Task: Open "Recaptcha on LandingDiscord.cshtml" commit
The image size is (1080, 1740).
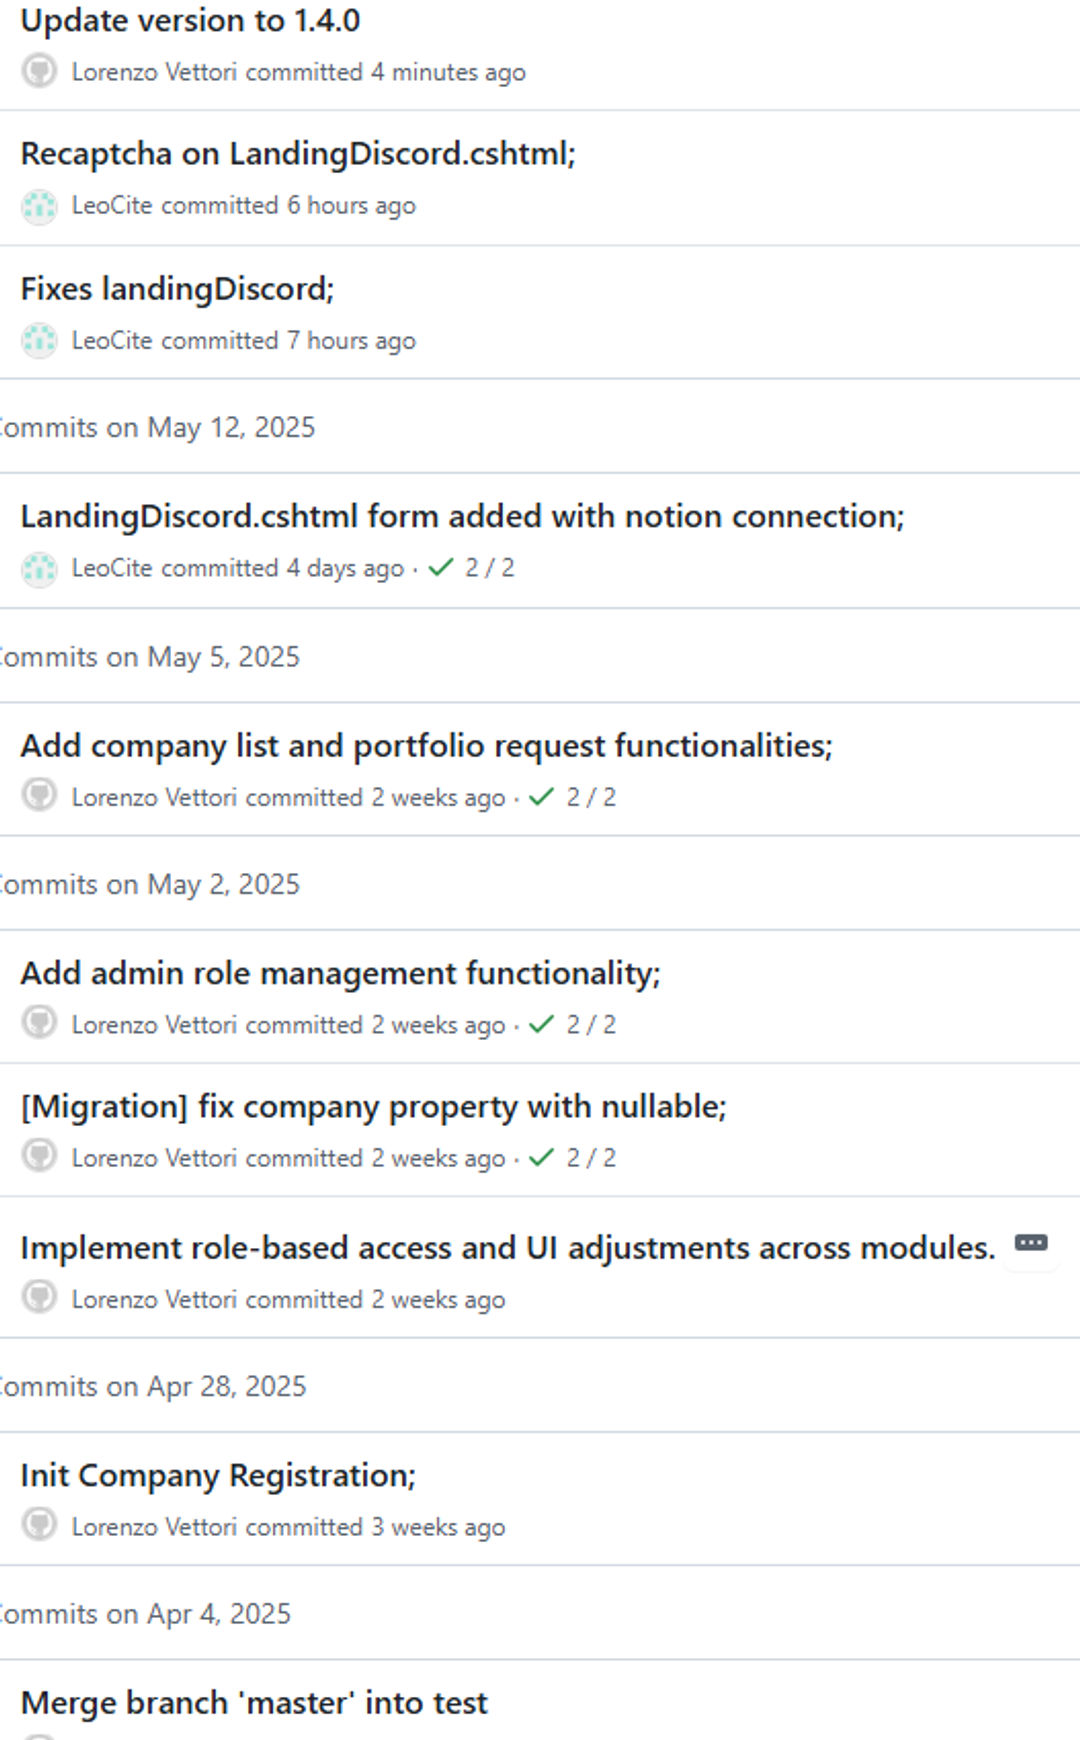Action: click(298, 154)
